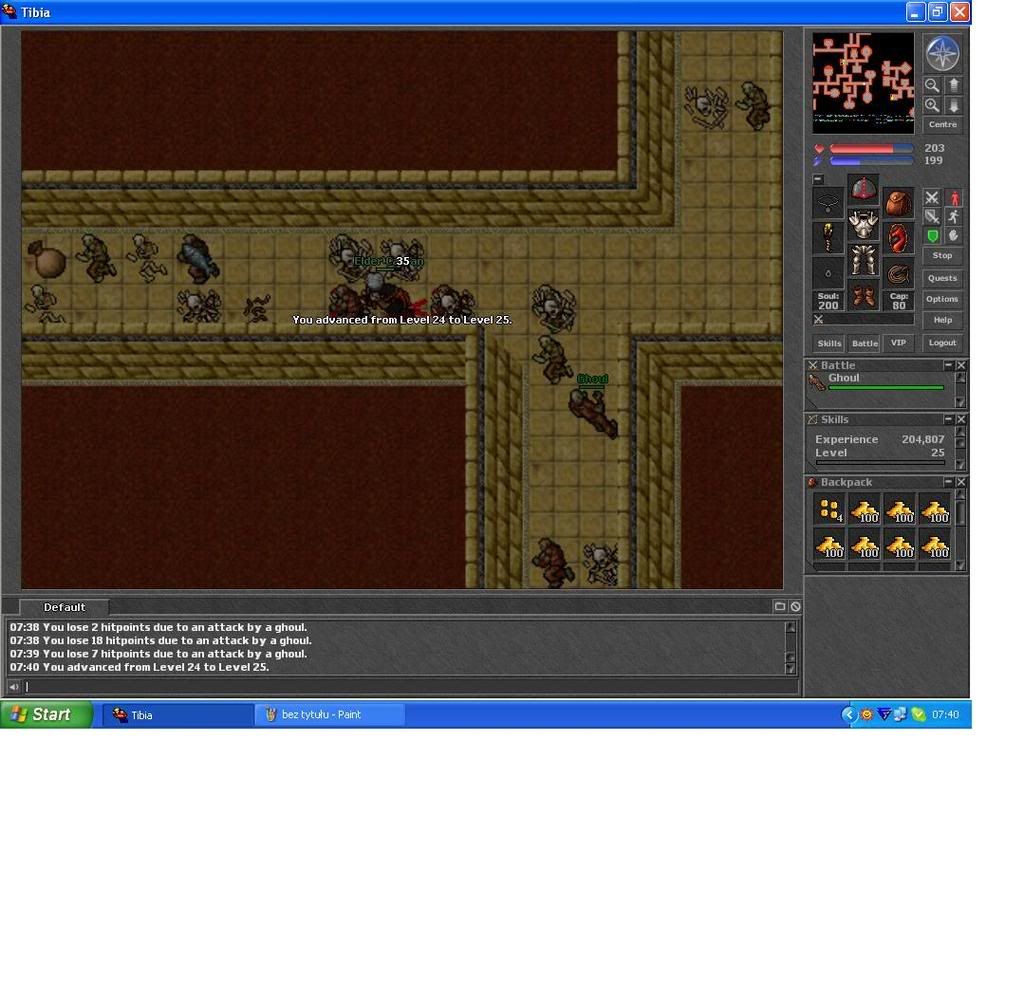Open the Windows Start menu
Viewport: 1024px width, 981px height.
click(46, 715)
